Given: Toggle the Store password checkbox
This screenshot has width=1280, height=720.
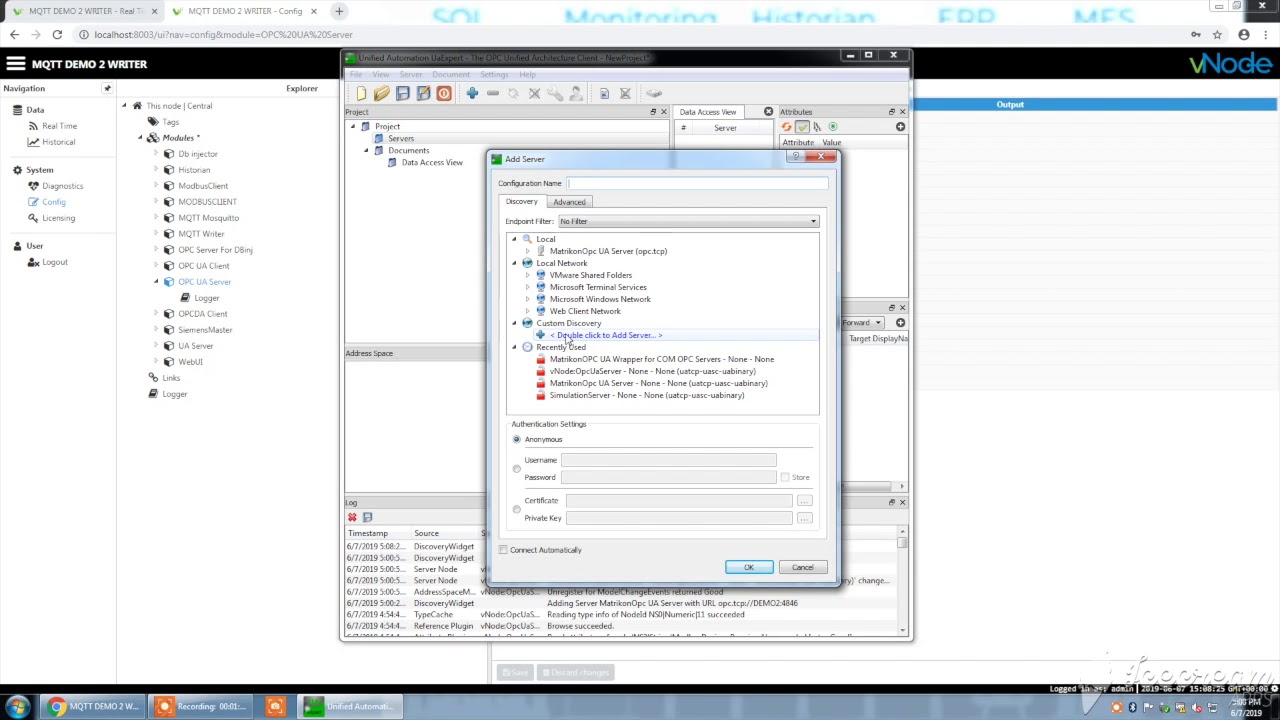Looking at the screenshot, I should pos(785,478).
